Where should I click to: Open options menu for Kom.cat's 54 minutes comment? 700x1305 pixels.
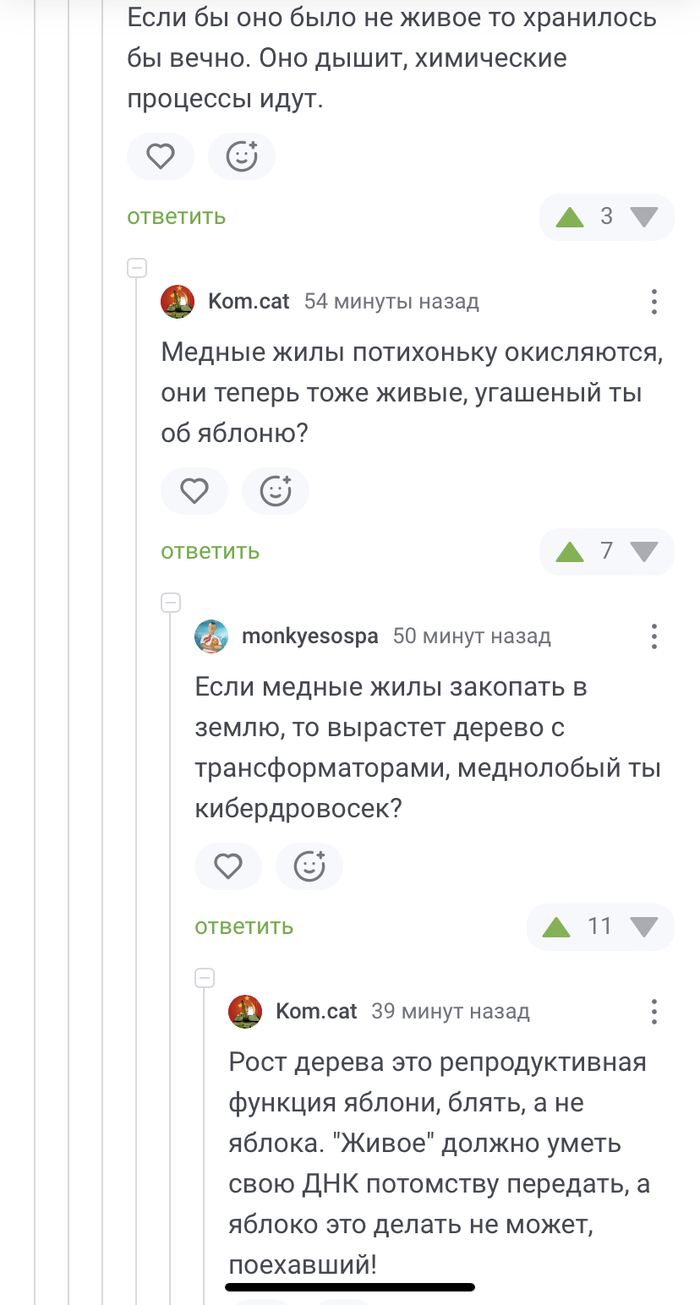pos(653,301)
